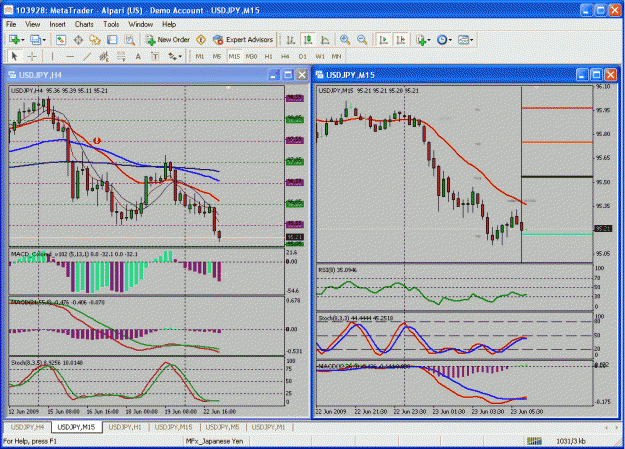
Task: Expand the New Chart dropdown arrow
Action: (23, 40)
